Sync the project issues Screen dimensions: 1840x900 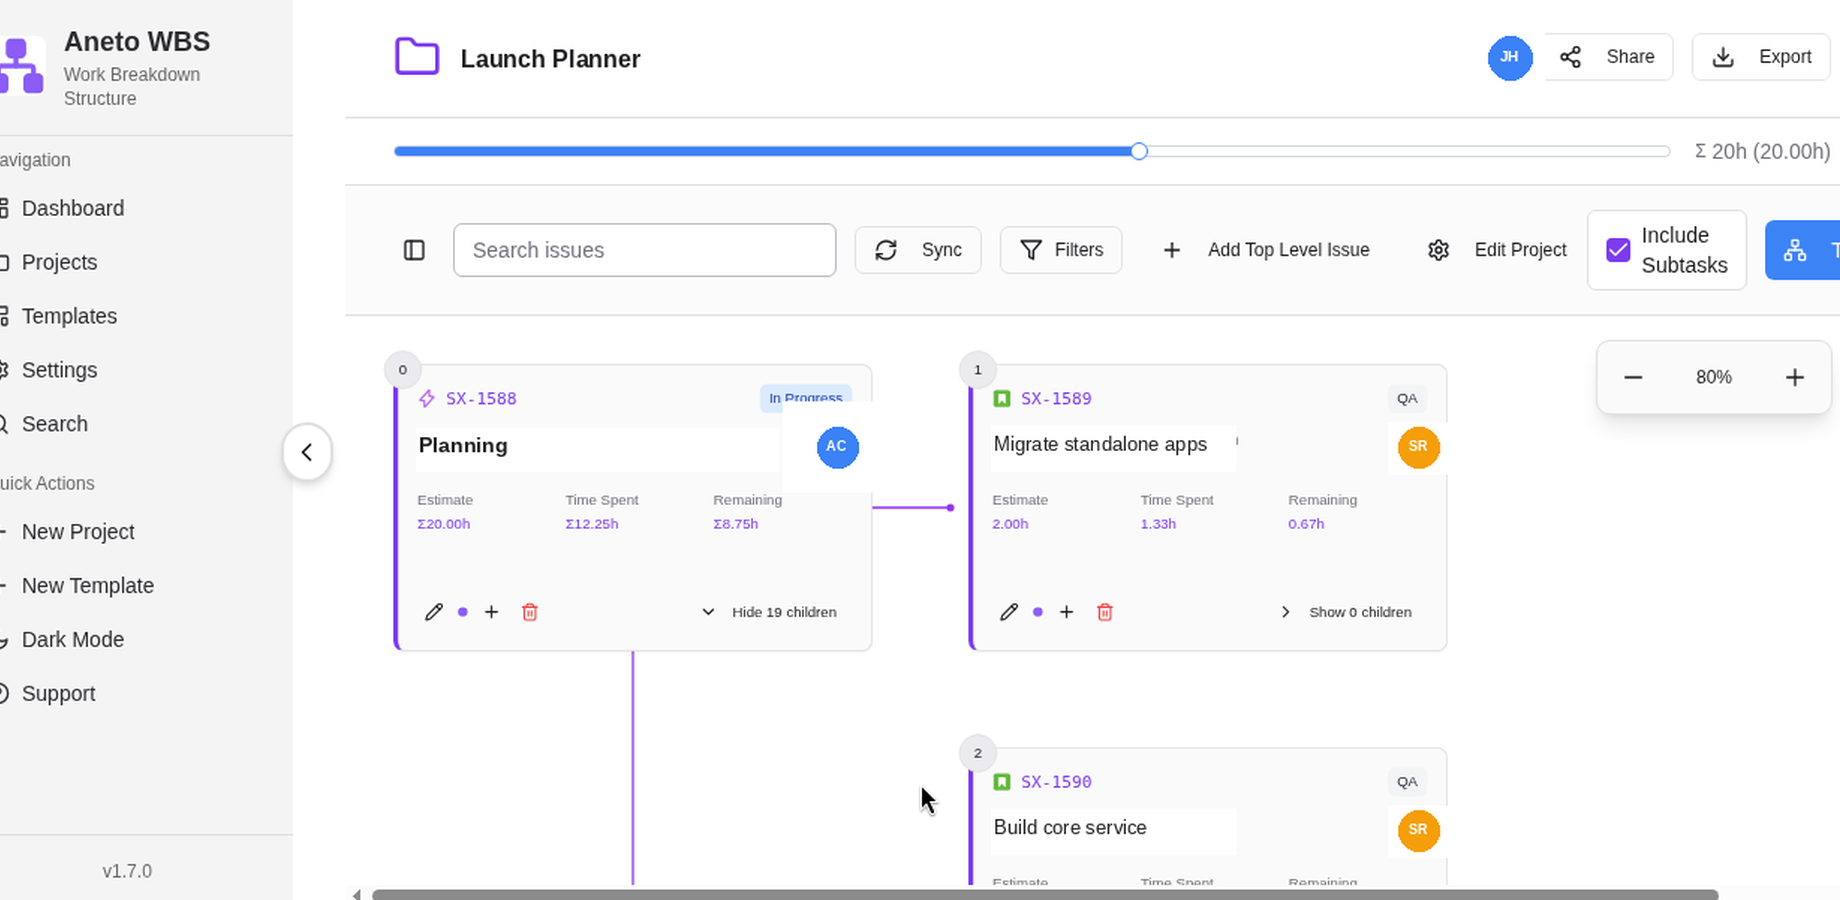[918, 250]
